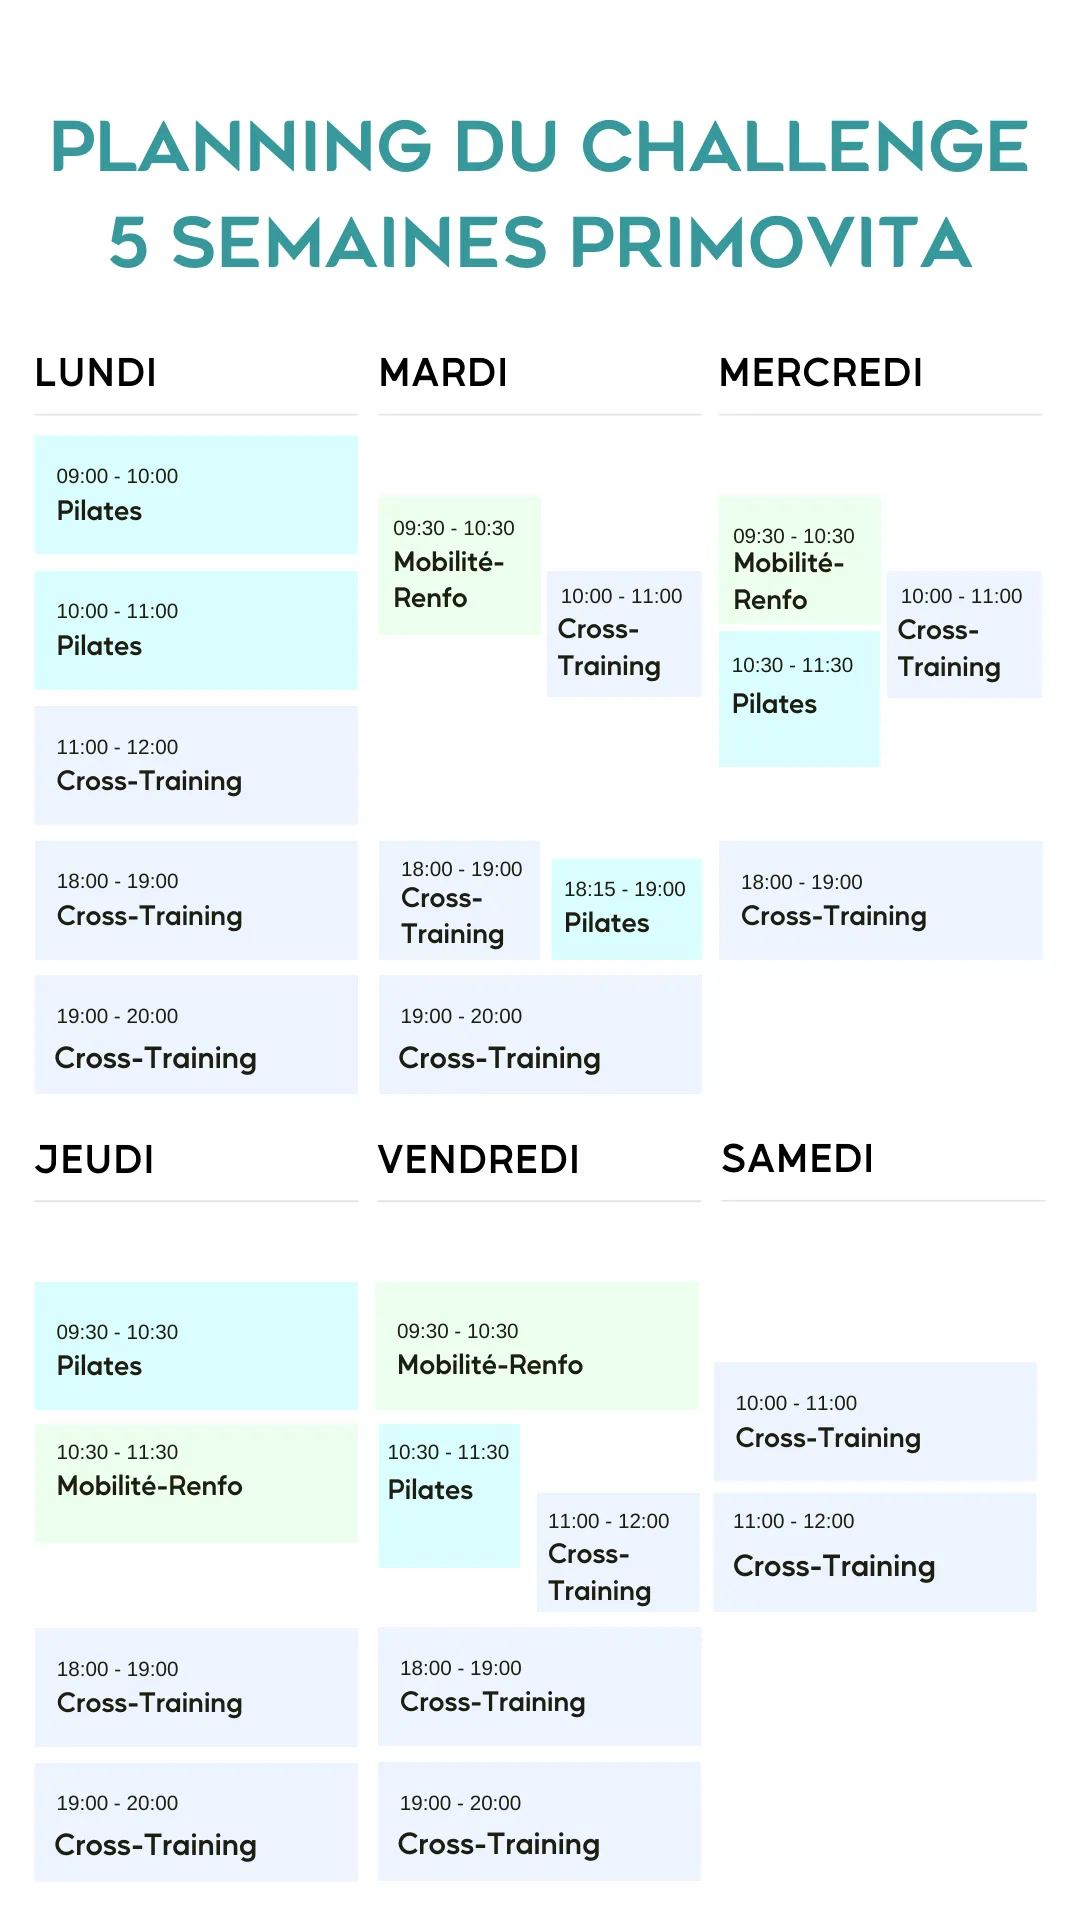Select Saturday 10:00 - 11:00 Cross-Training slot

(x=875, y=1421)
